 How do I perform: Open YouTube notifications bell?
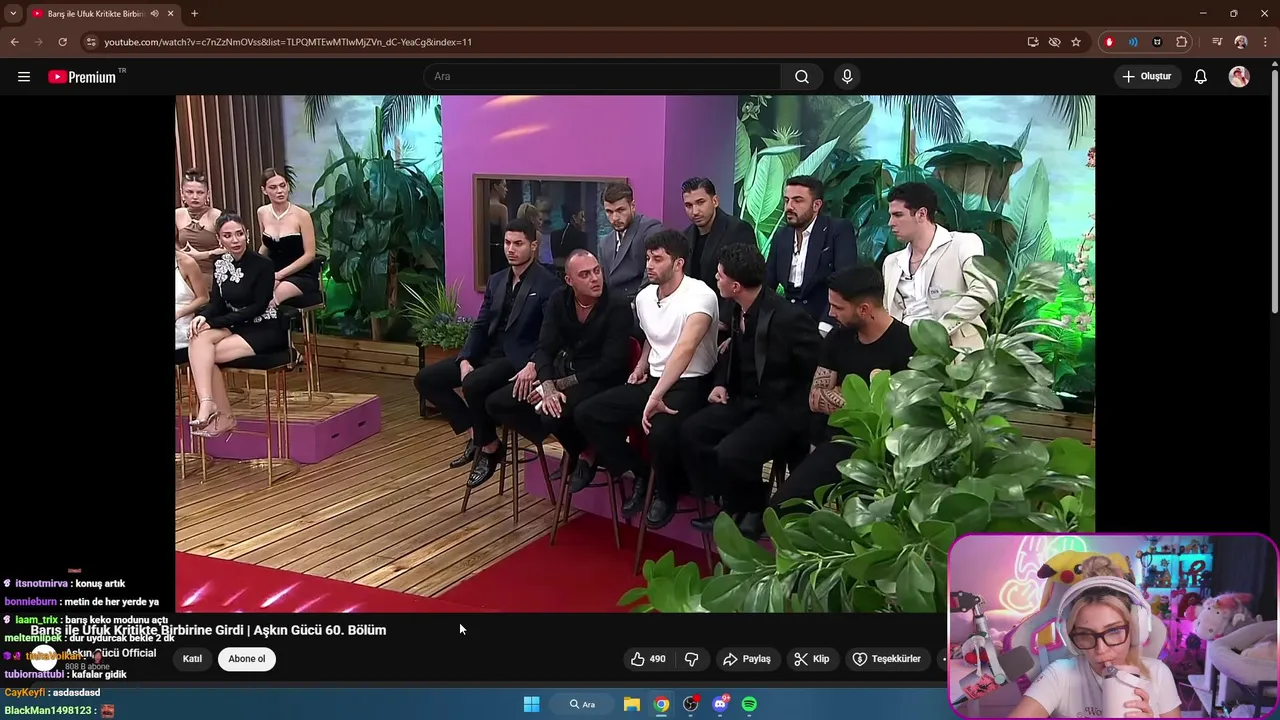click(x=1201, y=77)
